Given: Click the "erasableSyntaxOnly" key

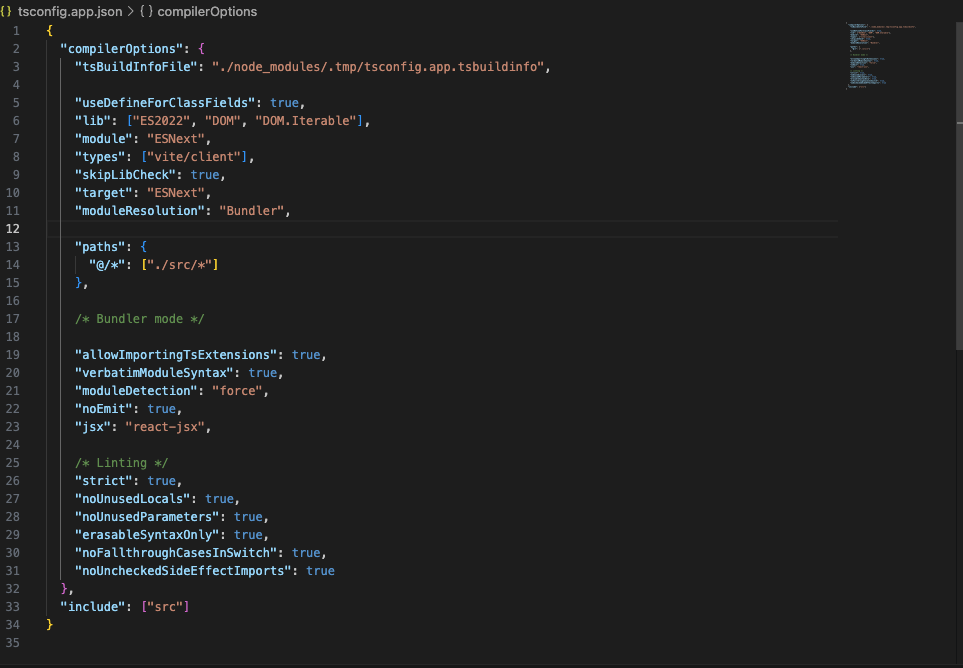Looking at the screenshot, I should [x=147, y=535].
